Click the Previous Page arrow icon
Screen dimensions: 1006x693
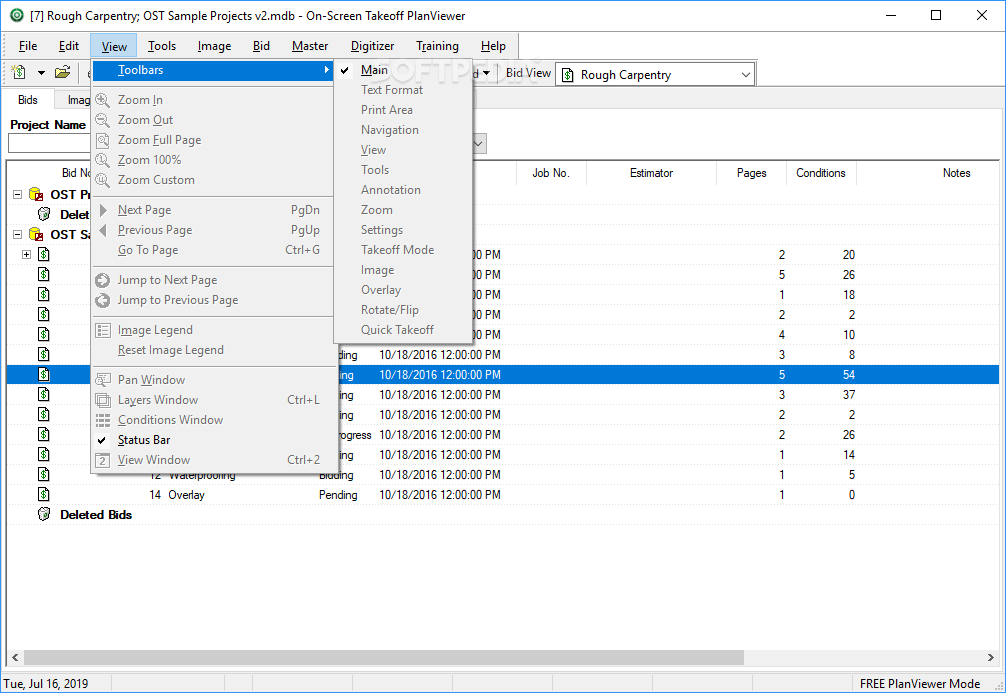(x=103, y=230)
